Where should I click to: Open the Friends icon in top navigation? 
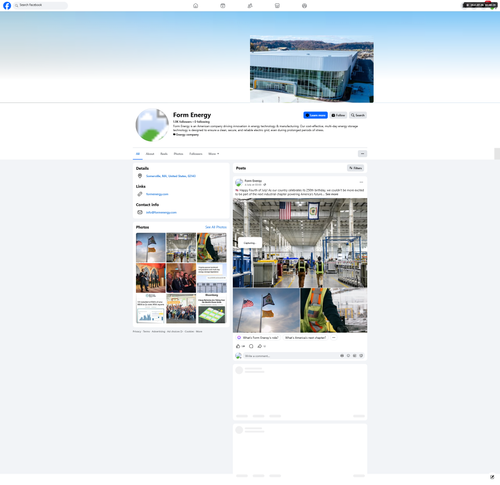click(x=250, y=6)
